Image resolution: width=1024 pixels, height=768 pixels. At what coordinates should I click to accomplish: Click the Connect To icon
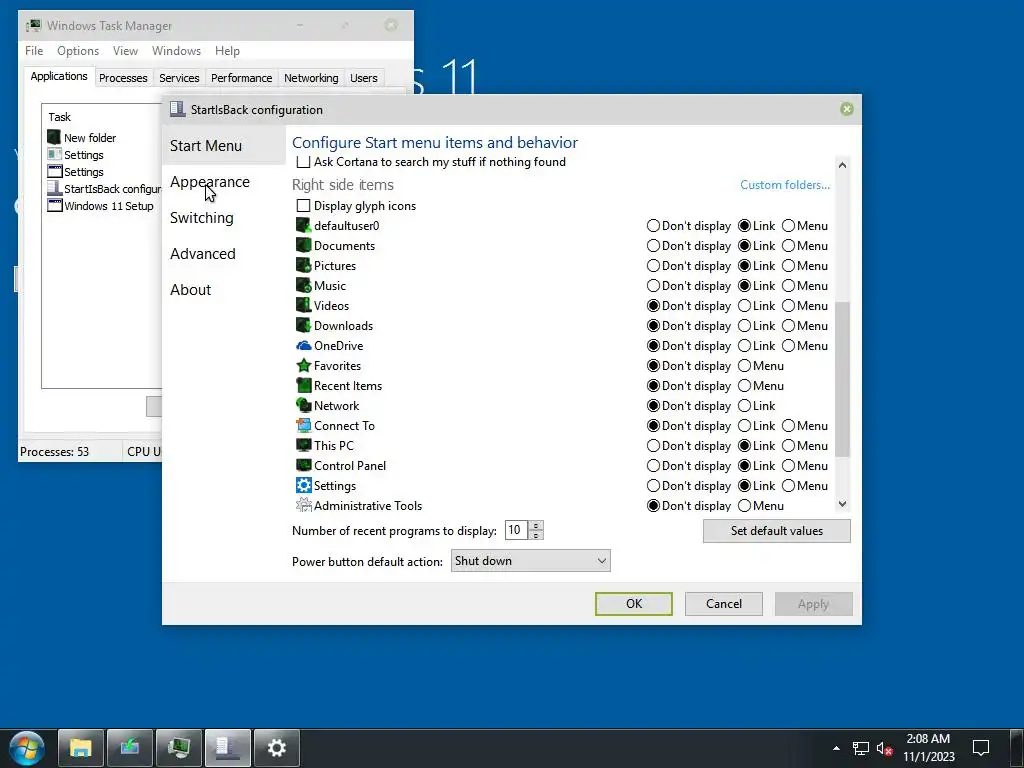[303, 426]
